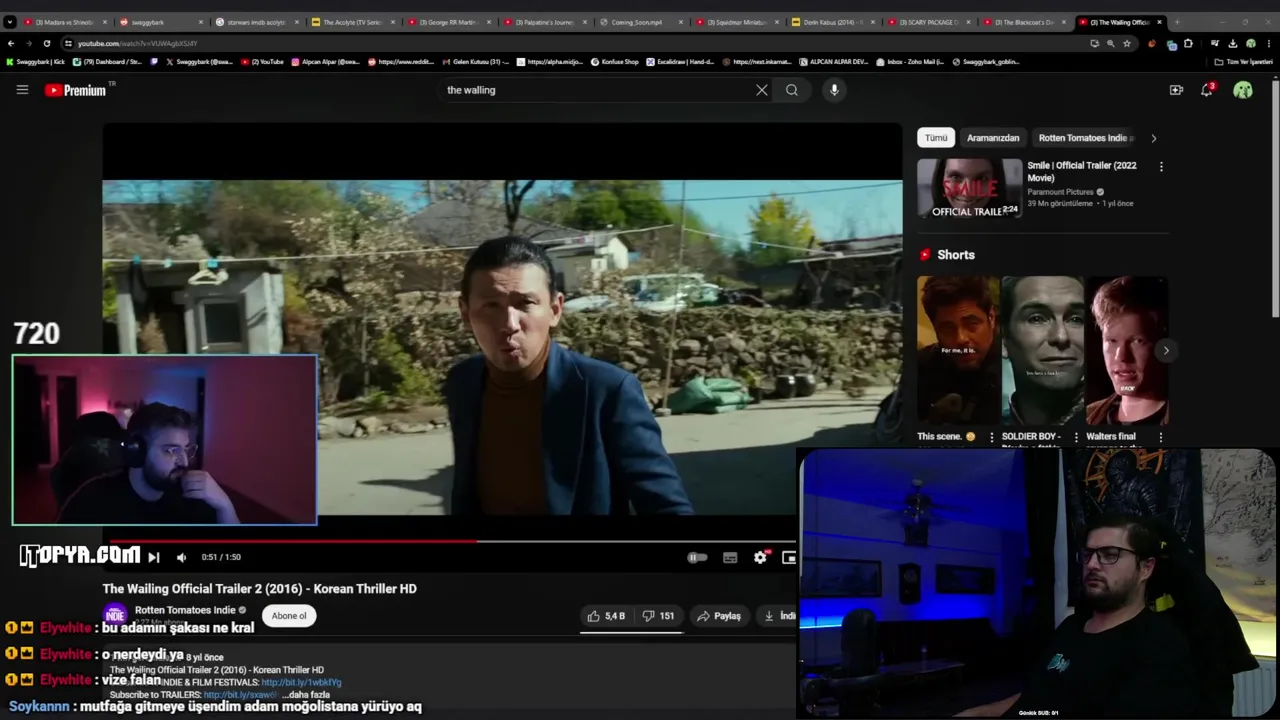This screenshot has height=720, width=1280.
Task: Open Chrome downloads icon in toolbar
Action: coord(1232,43)
